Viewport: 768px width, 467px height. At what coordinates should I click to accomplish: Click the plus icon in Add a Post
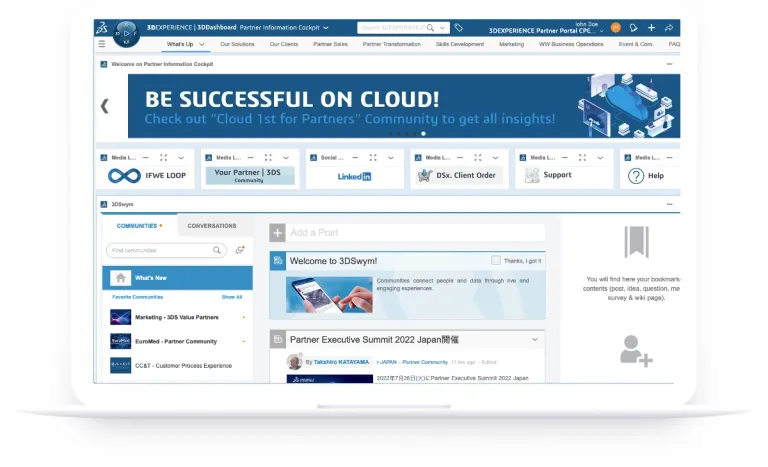click(278, 233)
